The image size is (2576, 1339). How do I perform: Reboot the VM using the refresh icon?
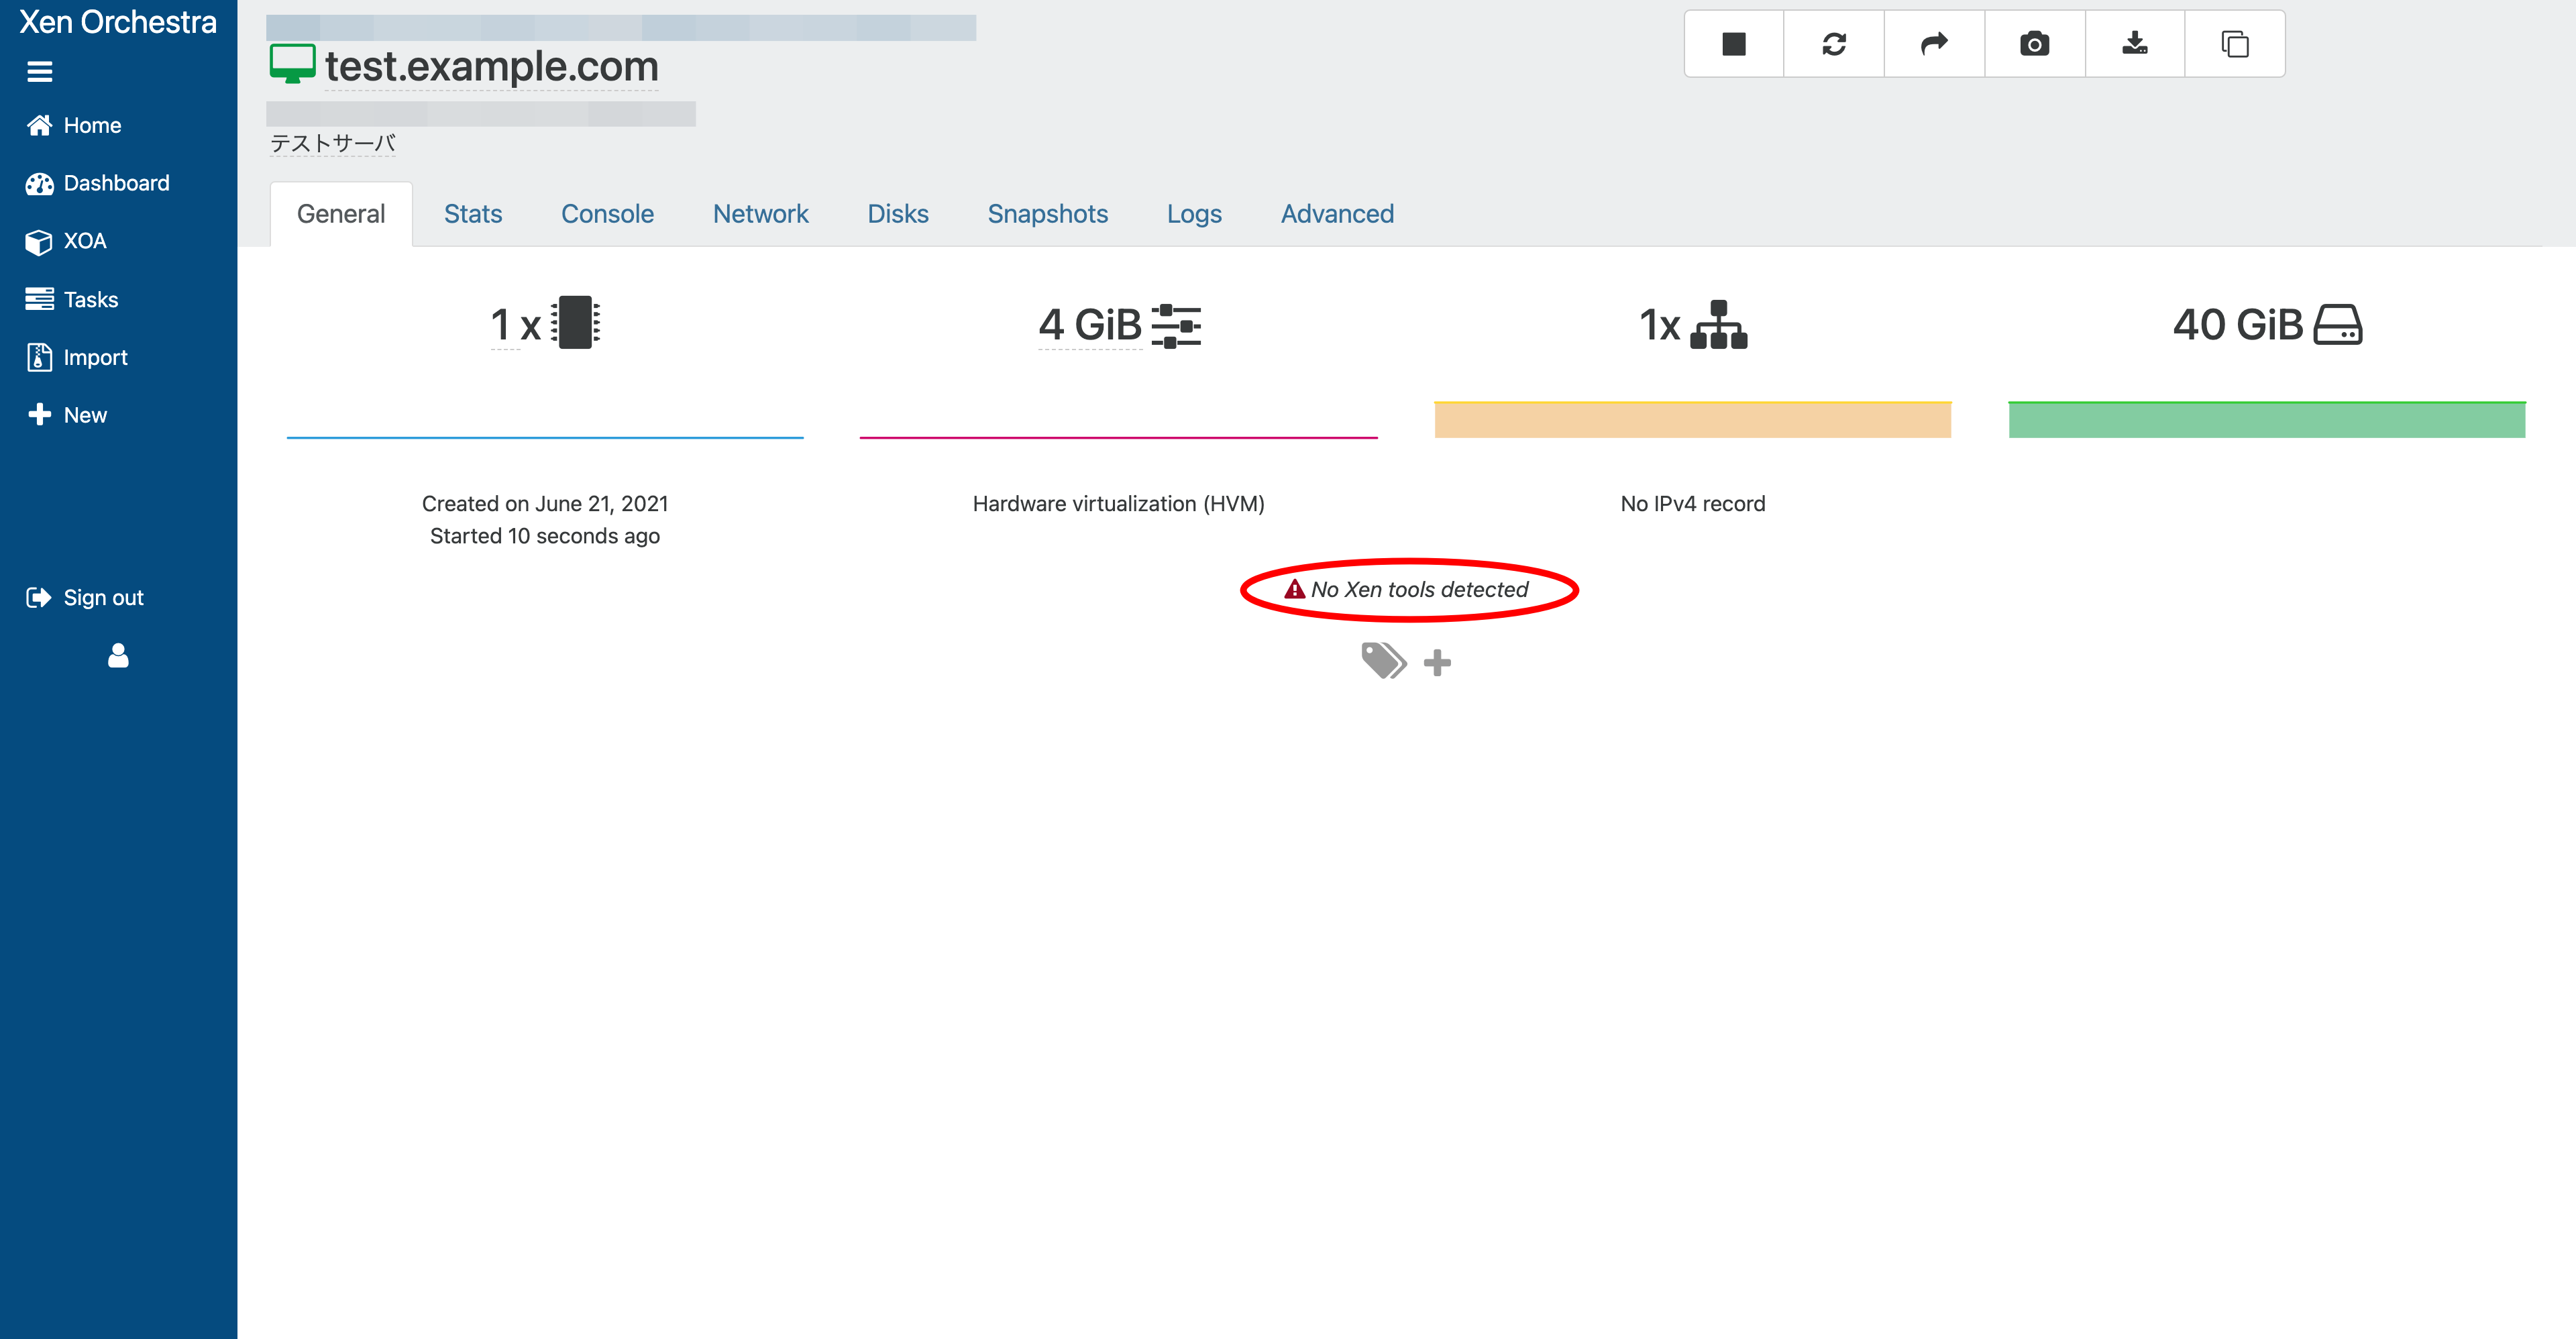1834,44
